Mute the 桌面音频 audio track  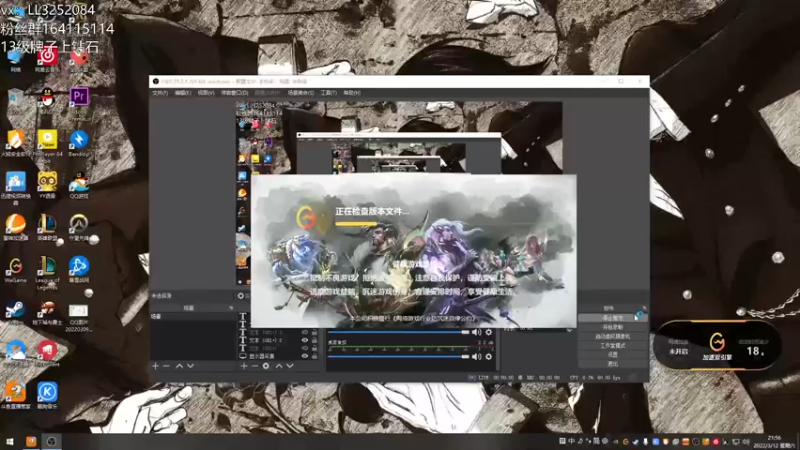(x=477, y=357)
